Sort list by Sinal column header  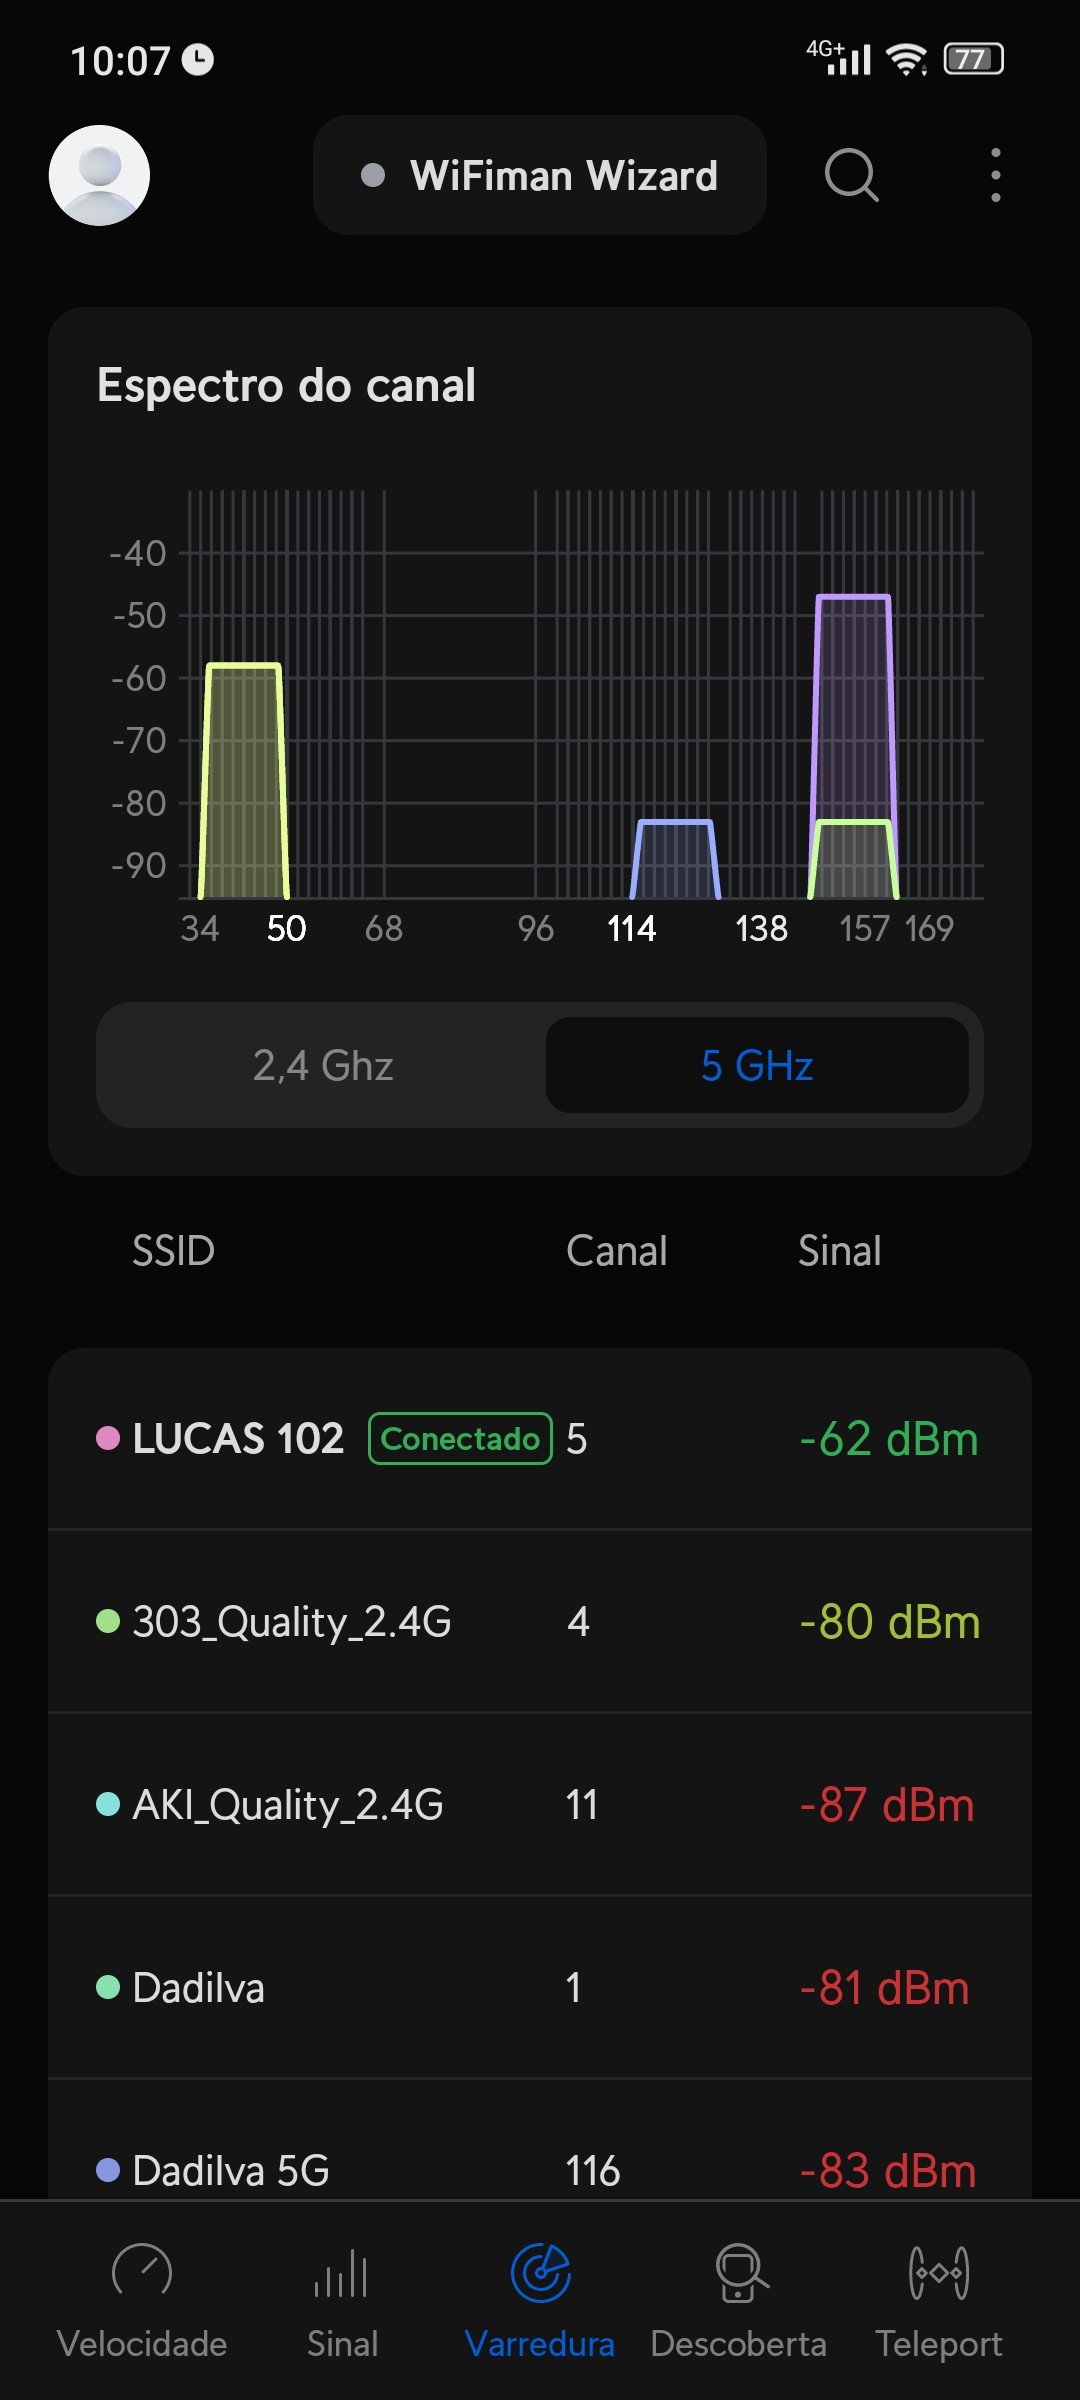[x=839, y=1251]
